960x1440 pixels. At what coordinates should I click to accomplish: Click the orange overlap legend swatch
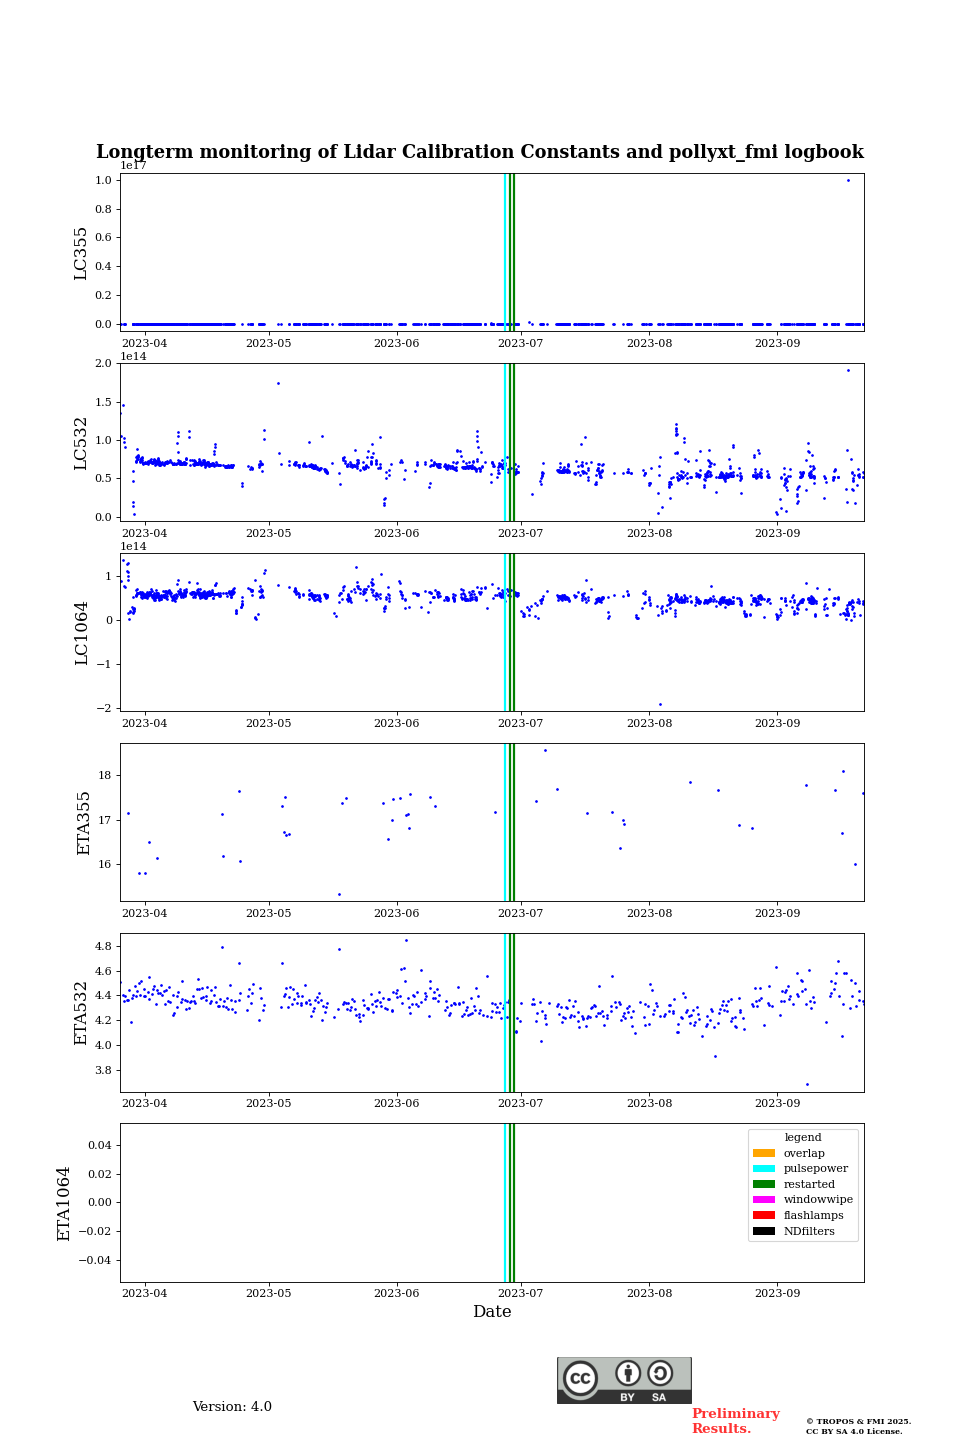(764, 1153)
